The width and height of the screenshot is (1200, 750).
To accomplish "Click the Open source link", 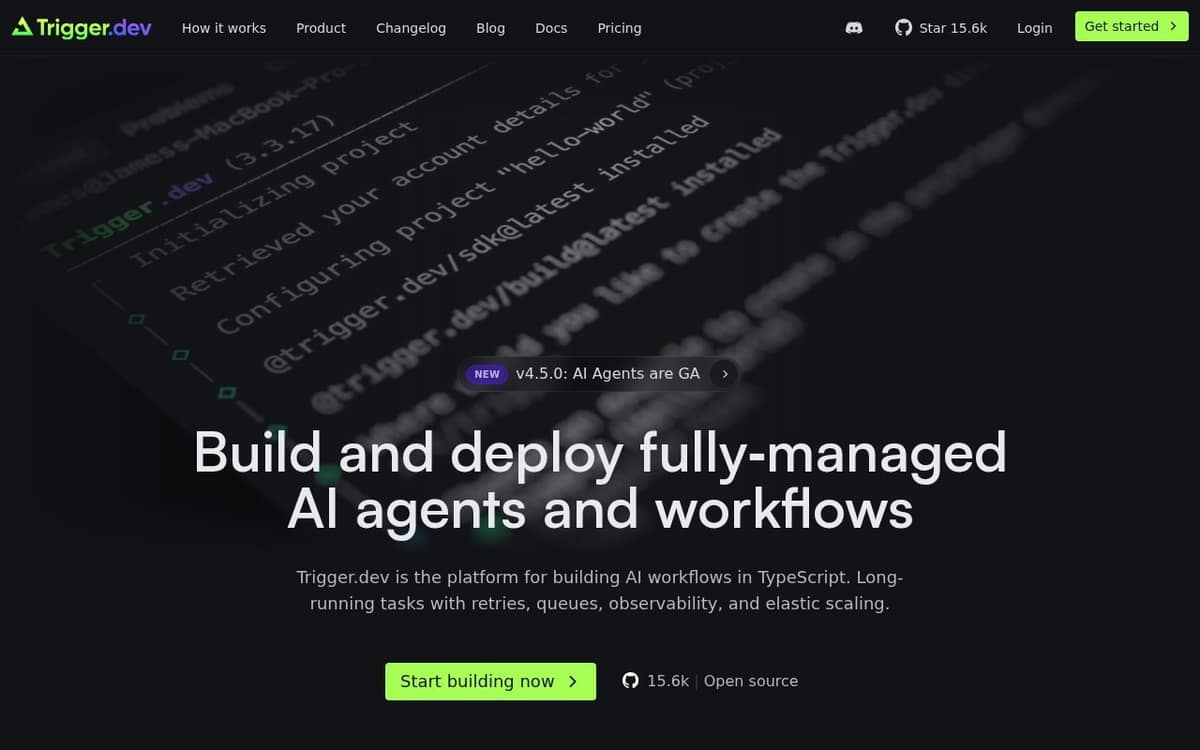I will point(751,681).
